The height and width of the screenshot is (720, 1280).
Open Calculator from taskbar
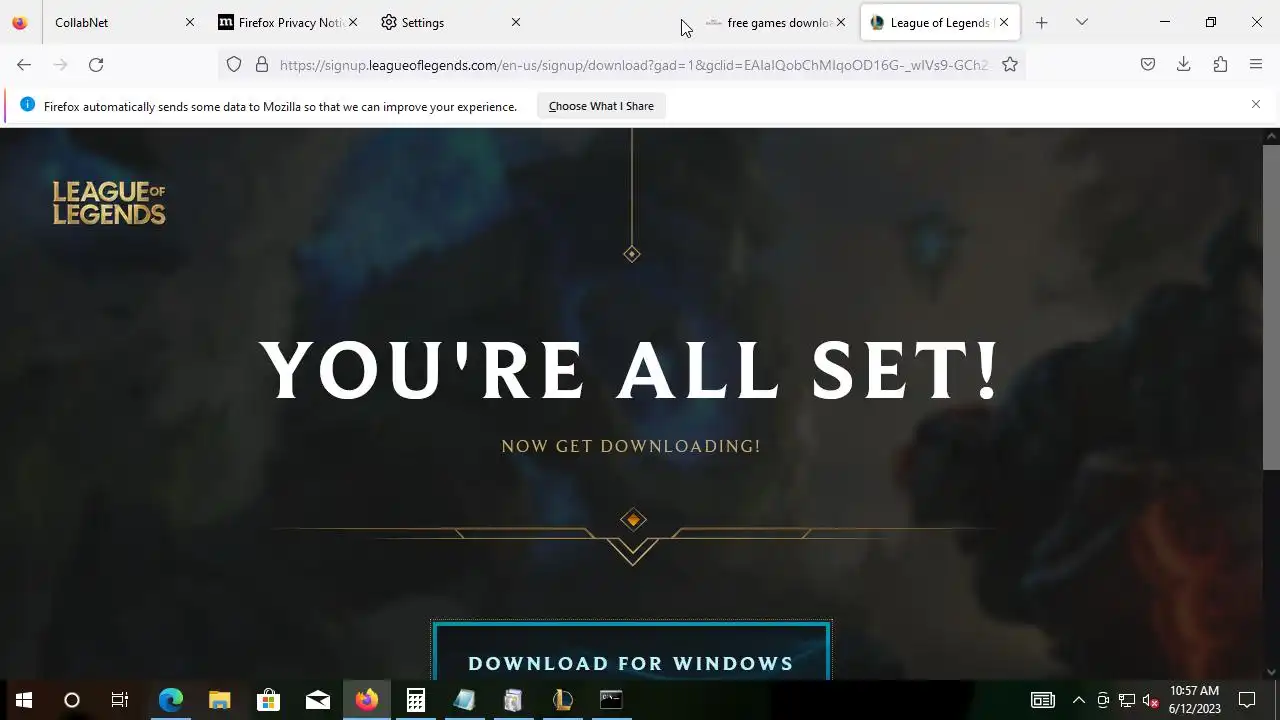(x=415, y=700)
